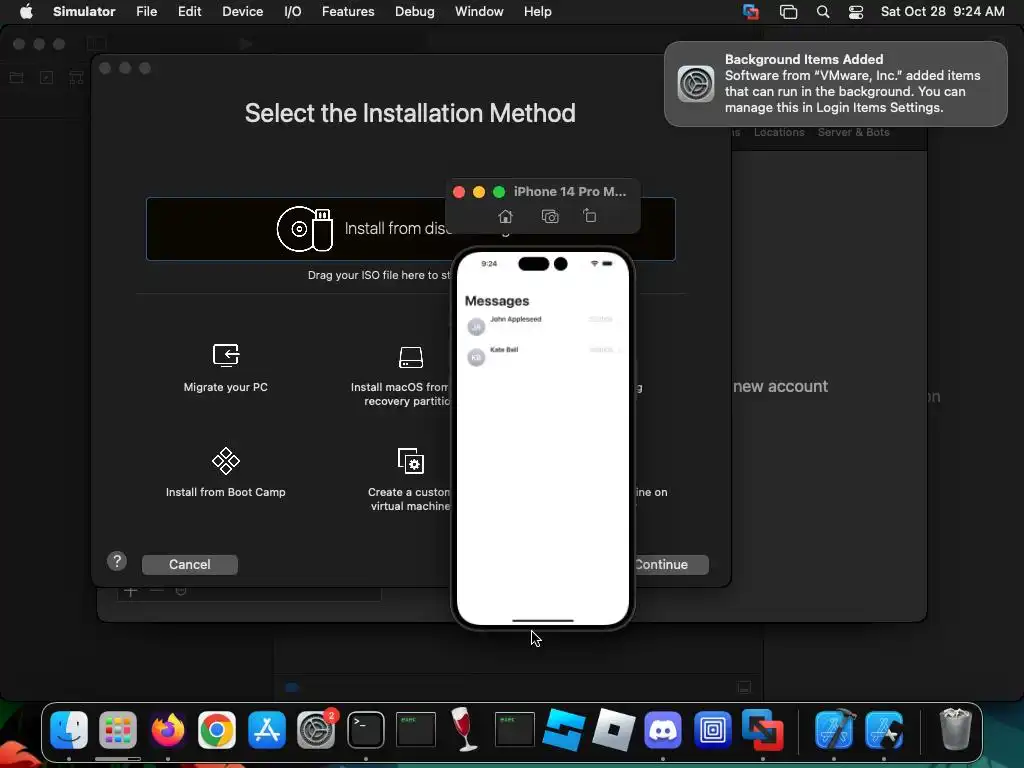Screen dimensions: 1024x768
Task: Switch to Locations tab in background window
Action: pyautogui.click(x=779, y=132)
